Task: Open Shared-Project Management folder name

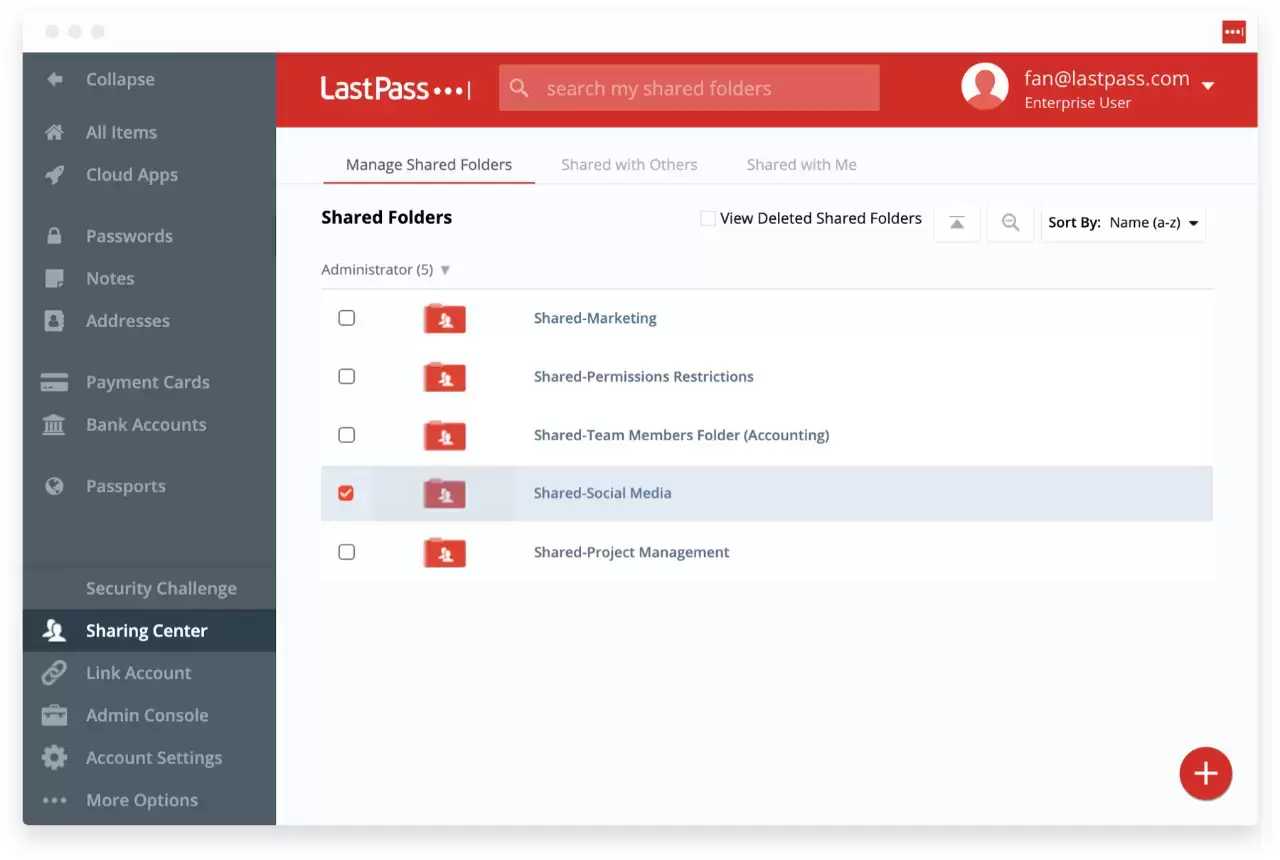Action: point(631,552)
